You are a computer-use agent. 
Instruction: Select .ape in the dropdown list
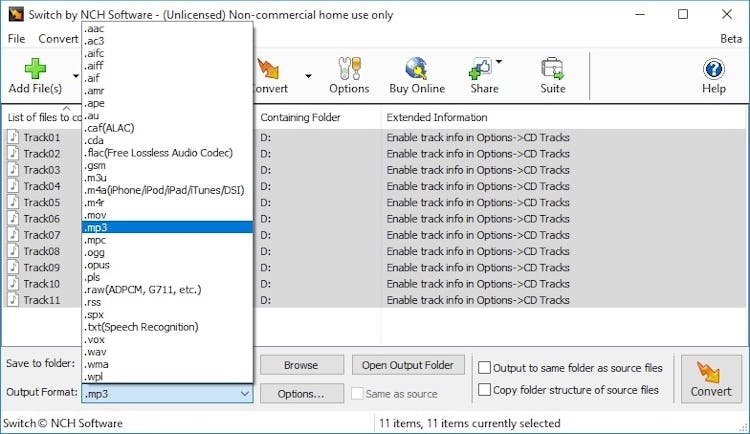pyautogui.click(x=167, y=103)
